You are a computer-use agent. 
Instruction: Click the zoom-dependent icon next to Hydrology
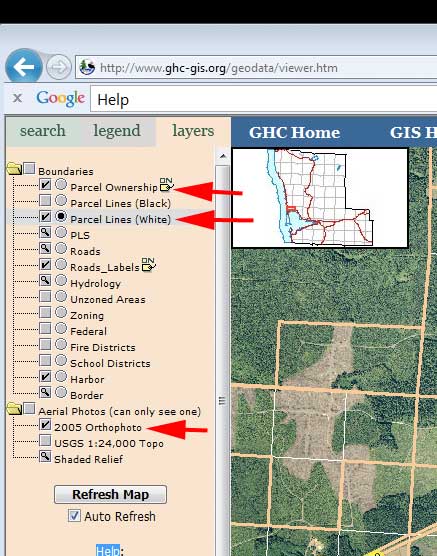click(x=45, y=280)
